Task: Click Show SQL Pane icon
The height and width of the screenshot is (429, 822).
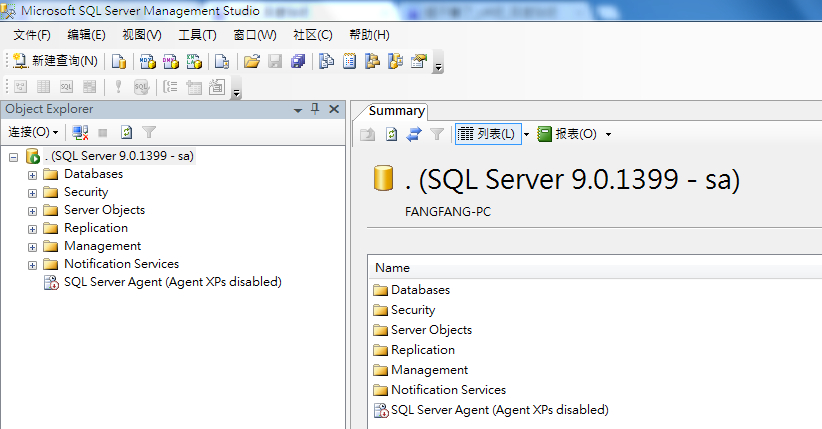Action: tap(67, 87)
